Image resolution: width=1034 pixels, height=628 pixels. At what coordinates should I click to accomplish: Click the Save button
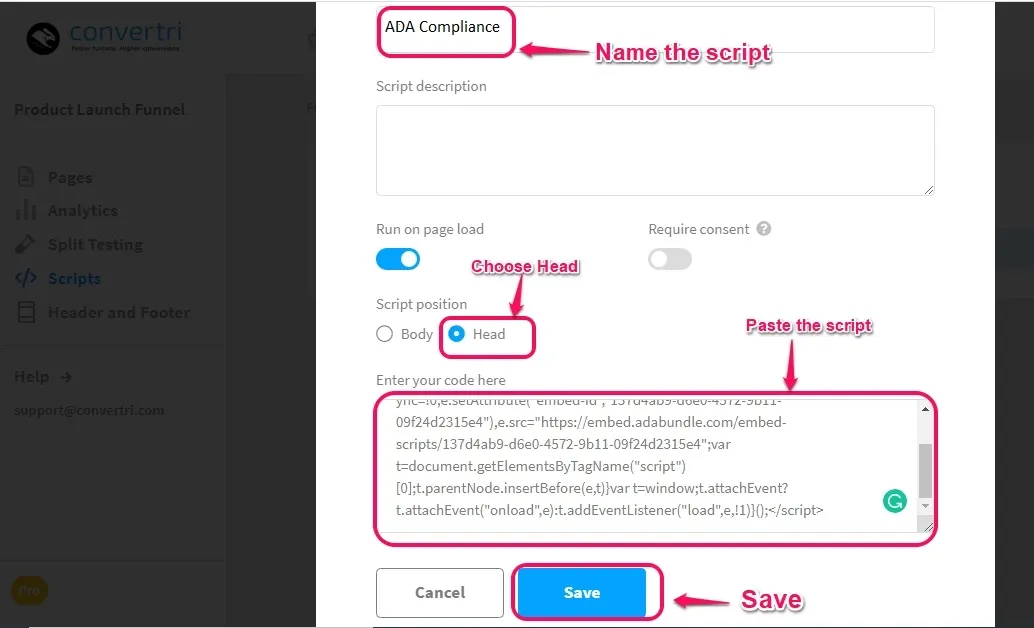582,592
